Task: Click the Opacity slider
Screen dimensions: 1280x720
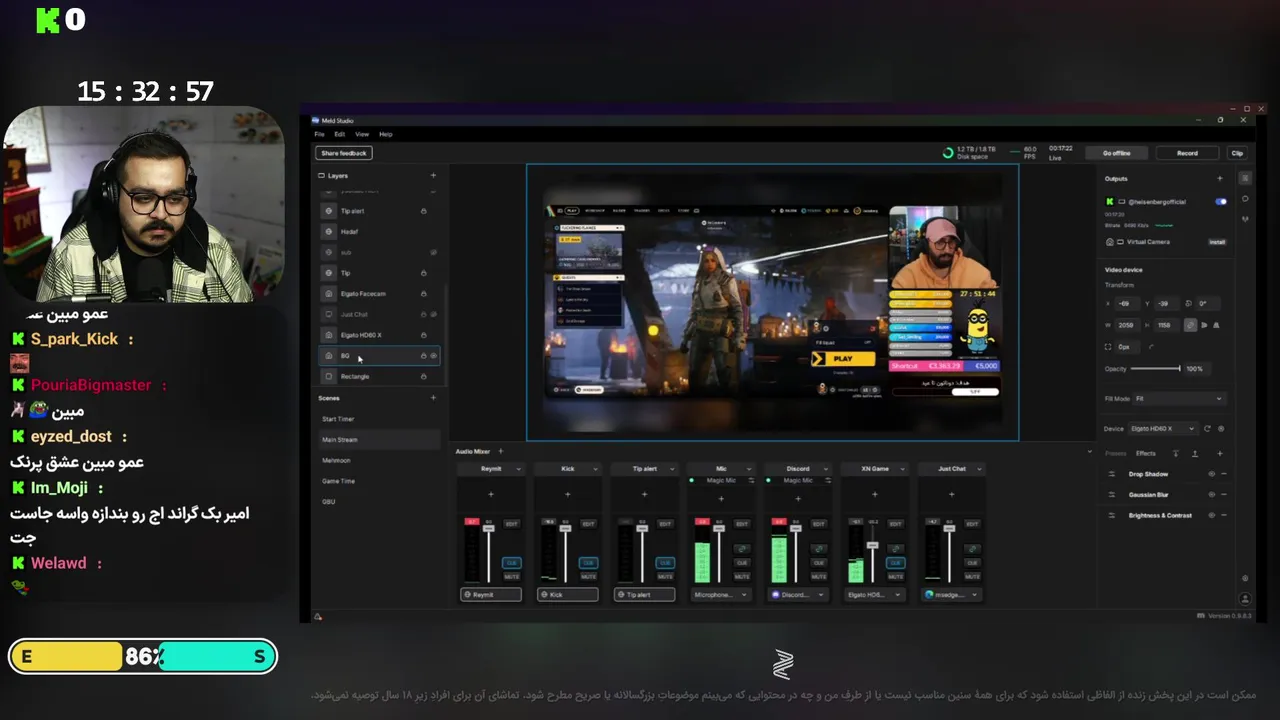Action: coord(1156,368)
